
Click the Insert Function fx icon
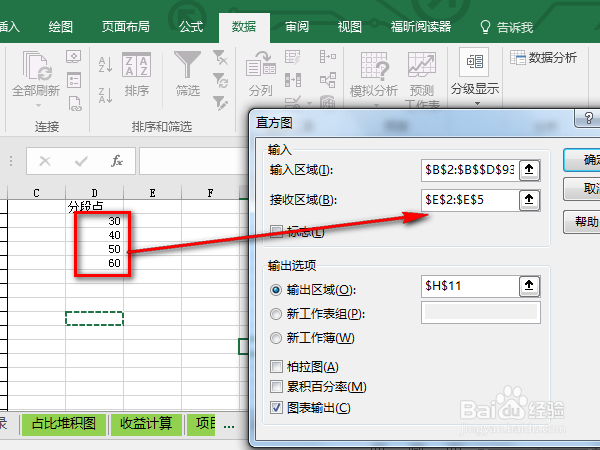pos(117,161)
